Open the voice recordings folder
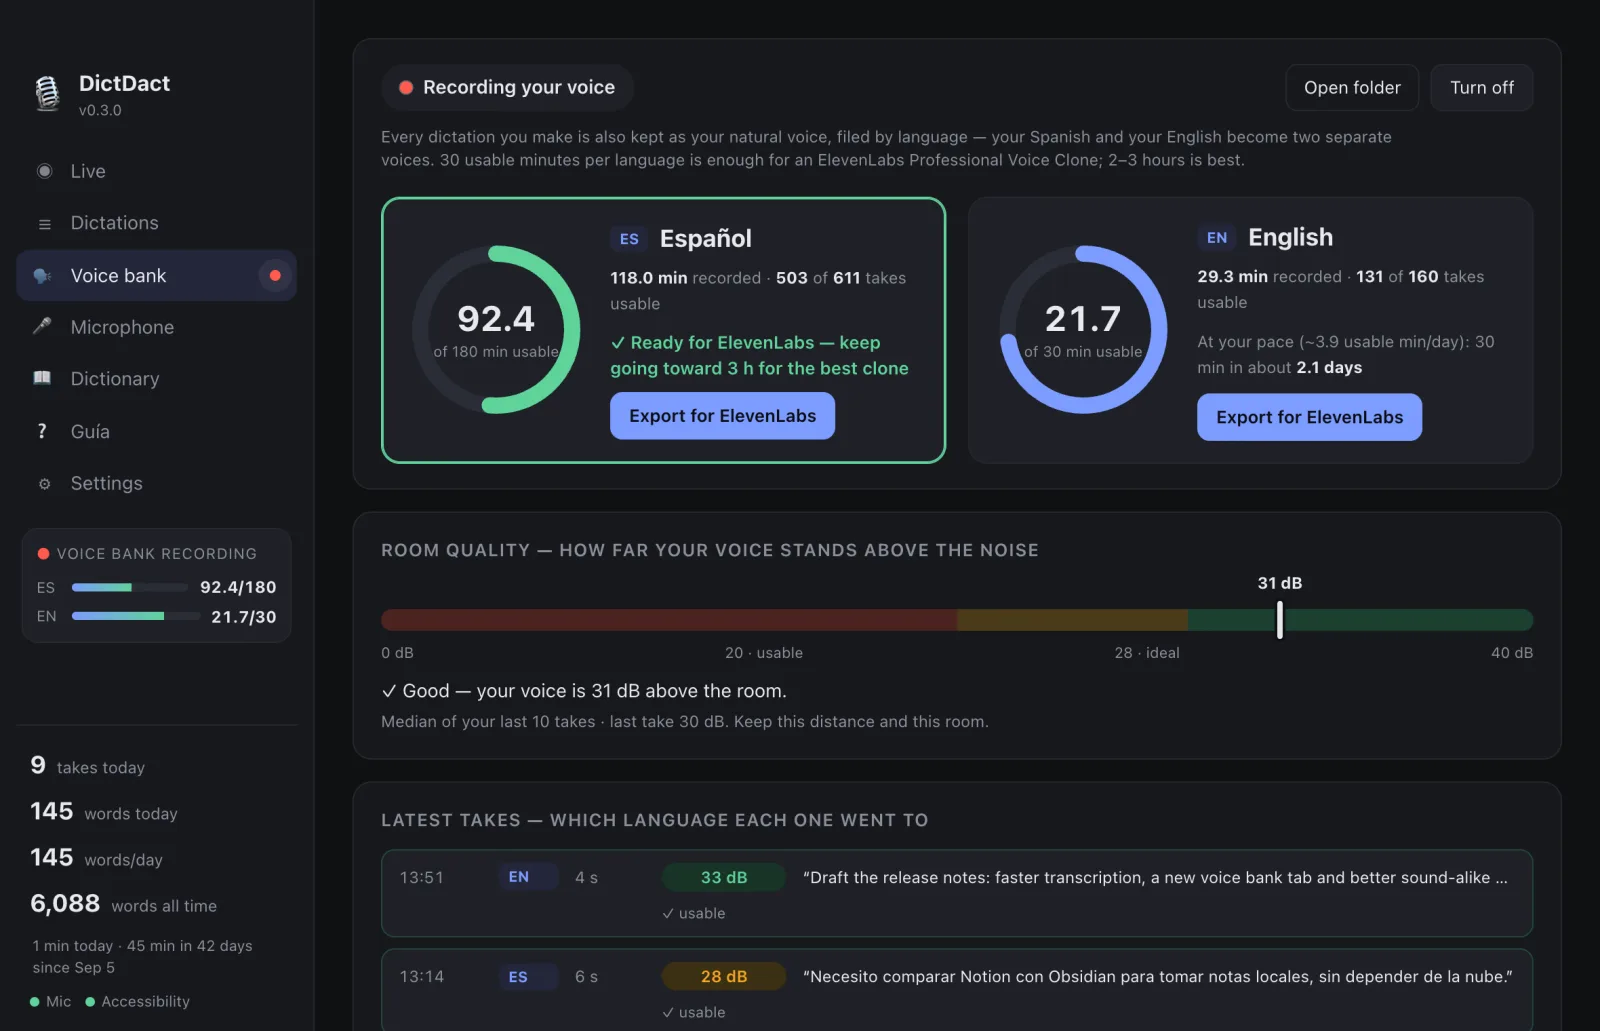The height and width of the screenshot is (1031, 1600). tap(1352, 88)
